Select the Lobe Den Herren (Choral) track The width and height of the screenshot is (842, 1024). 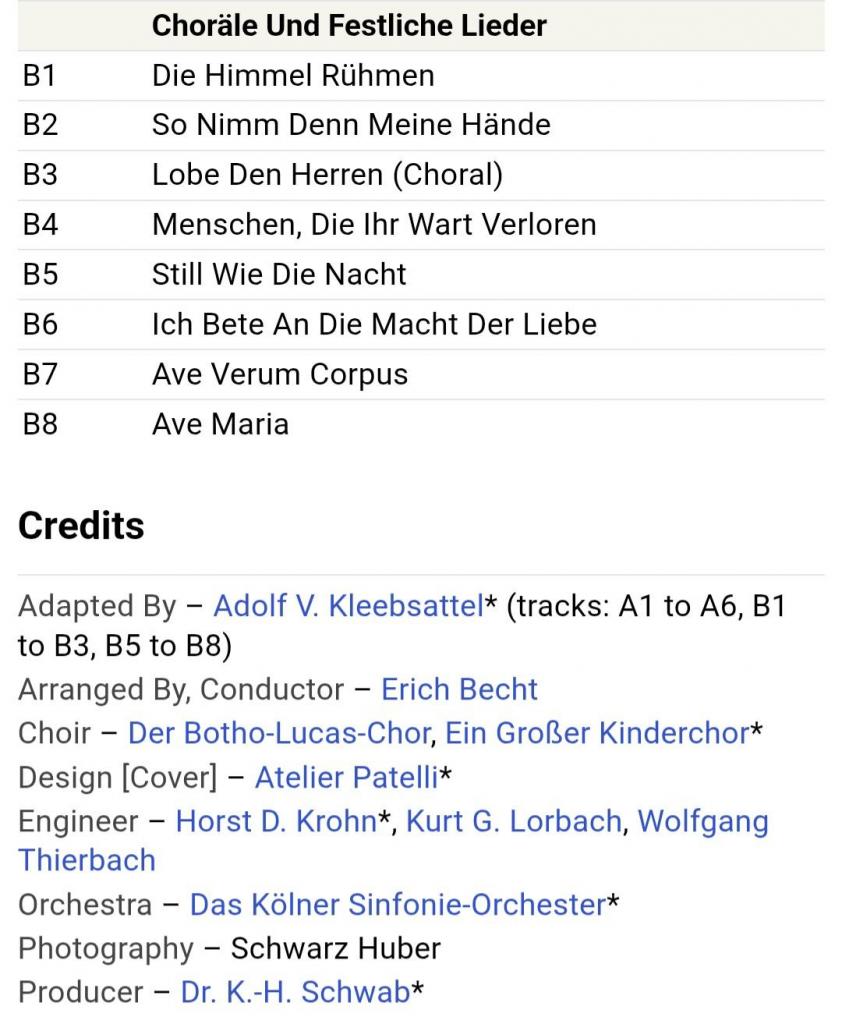327,175
